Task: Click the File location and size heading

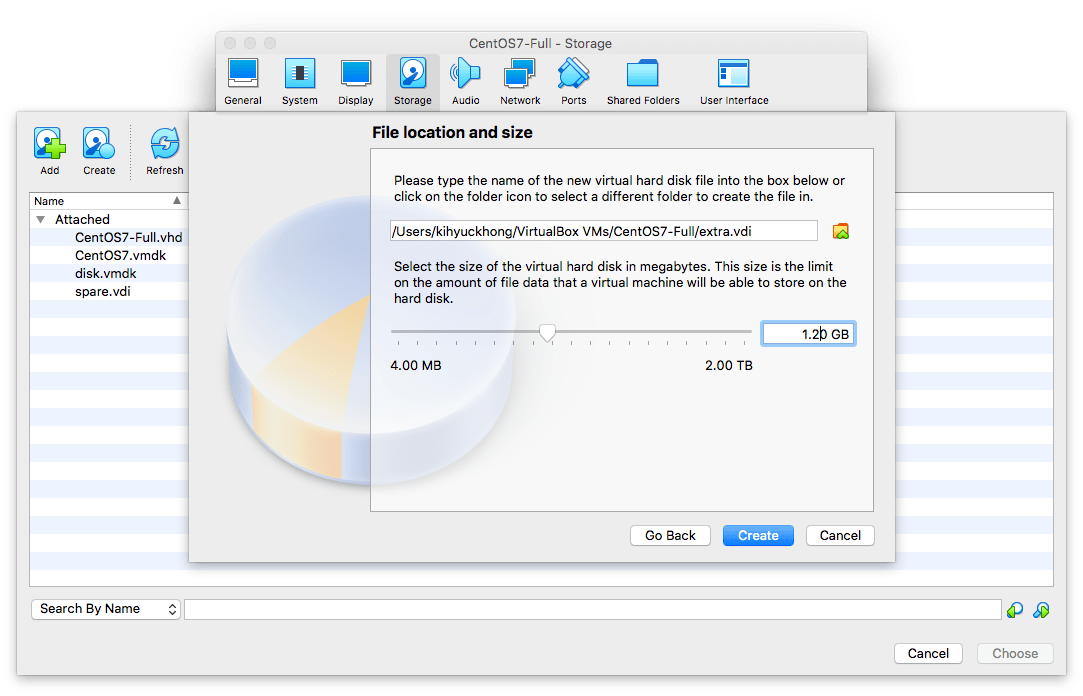Action: (452, 133)
